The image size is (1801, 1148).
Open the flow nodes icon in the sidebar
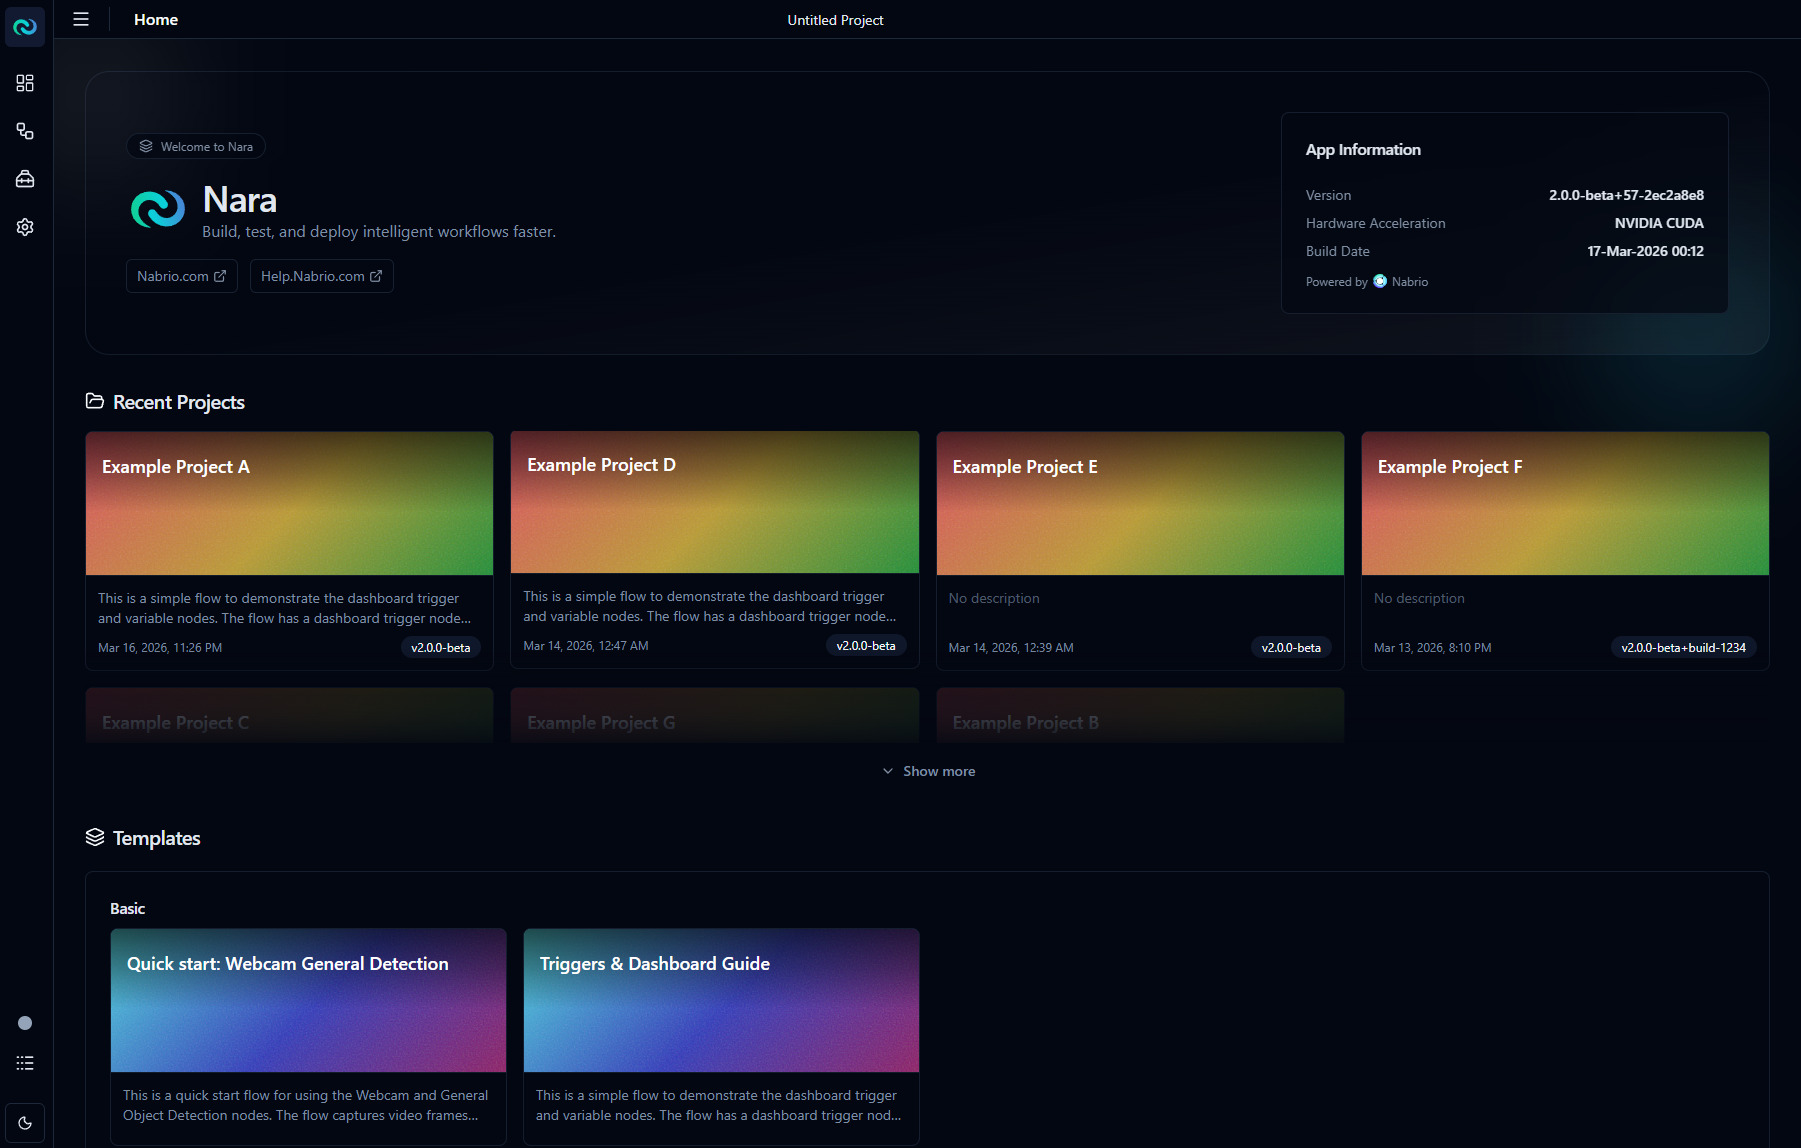coord(25,131)
